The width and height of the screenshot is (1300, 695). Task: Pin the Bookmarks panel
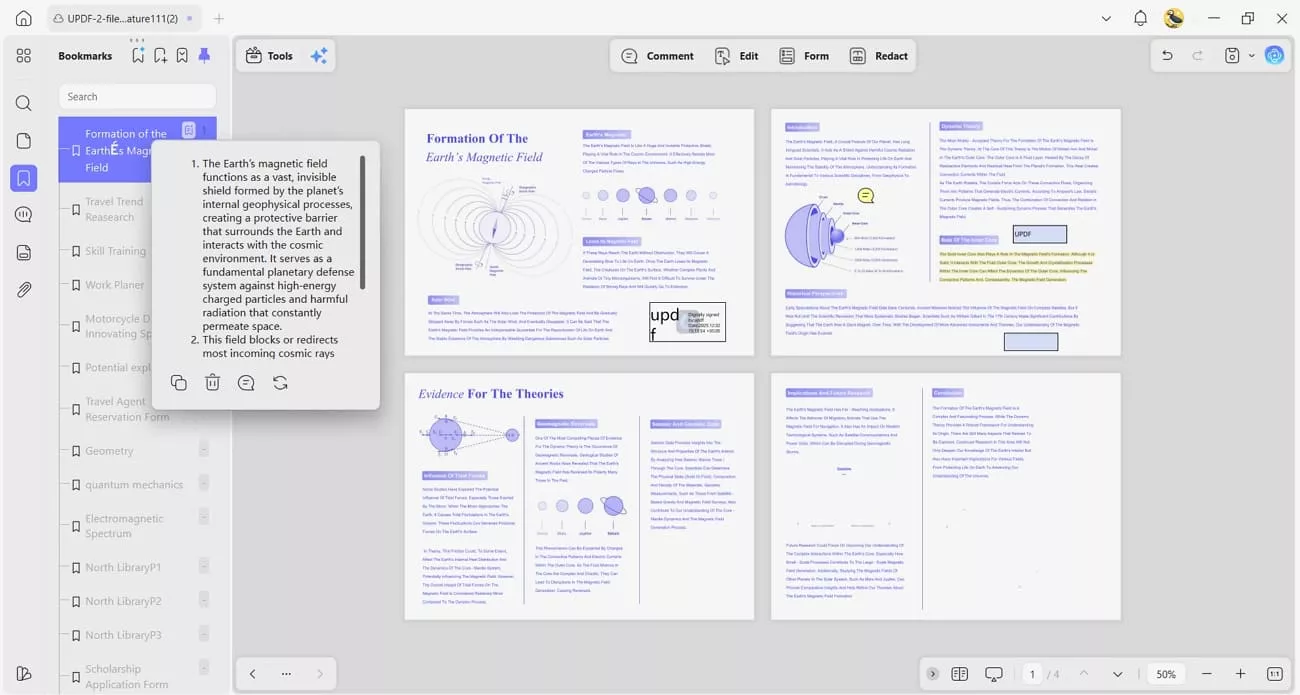coord(204,55)
